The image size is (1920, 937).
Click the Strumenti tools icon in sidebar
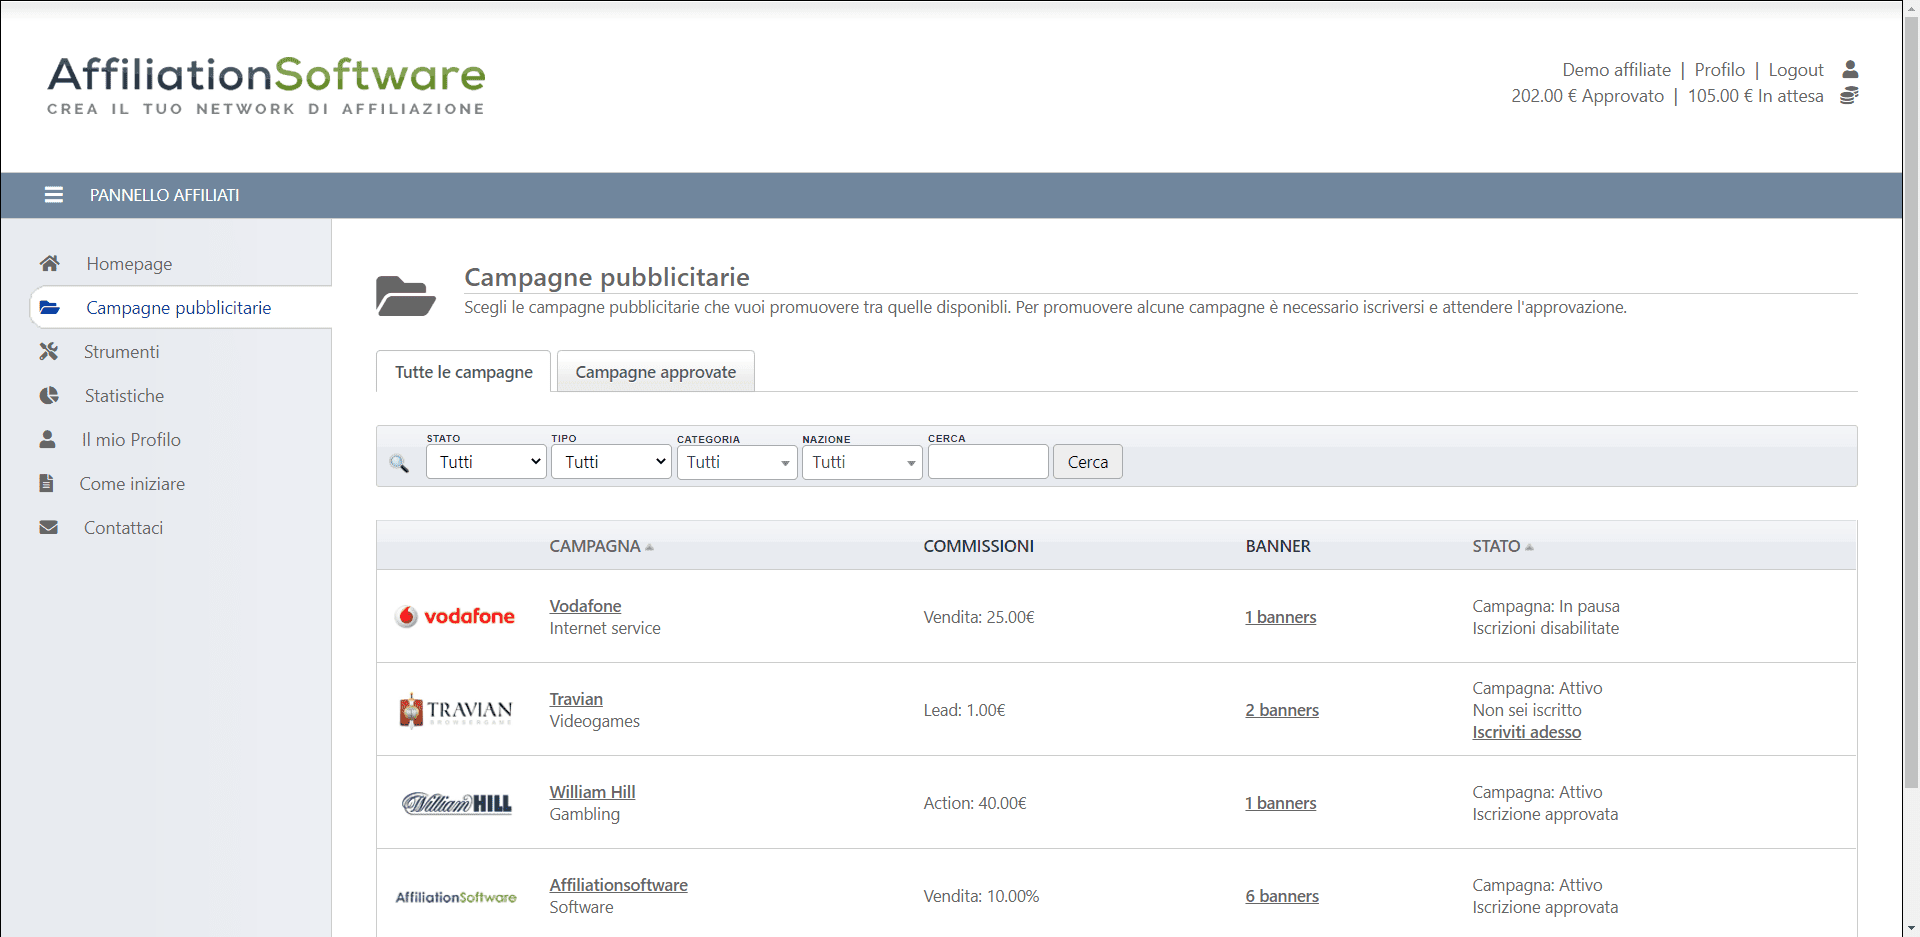click(48, 351)
